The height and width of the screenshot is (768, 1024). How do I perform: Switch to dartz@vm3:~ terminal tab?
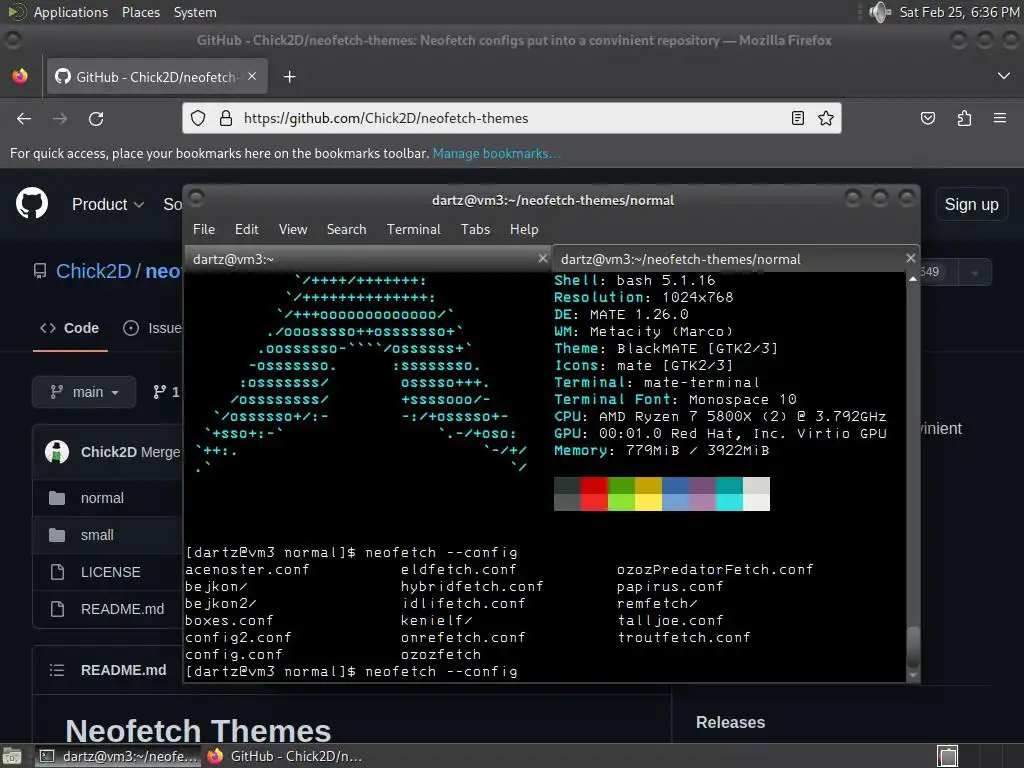[x=368, y=259]
